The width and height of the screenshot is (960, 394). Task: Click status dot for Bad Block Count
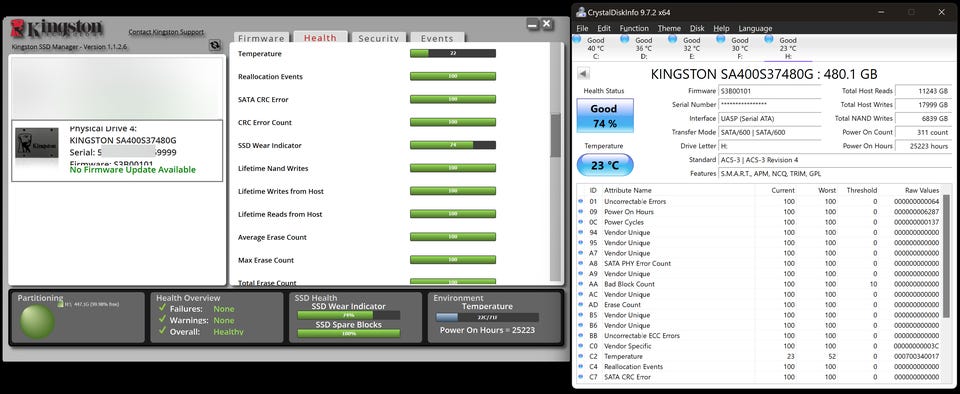[x=581, y=284]
